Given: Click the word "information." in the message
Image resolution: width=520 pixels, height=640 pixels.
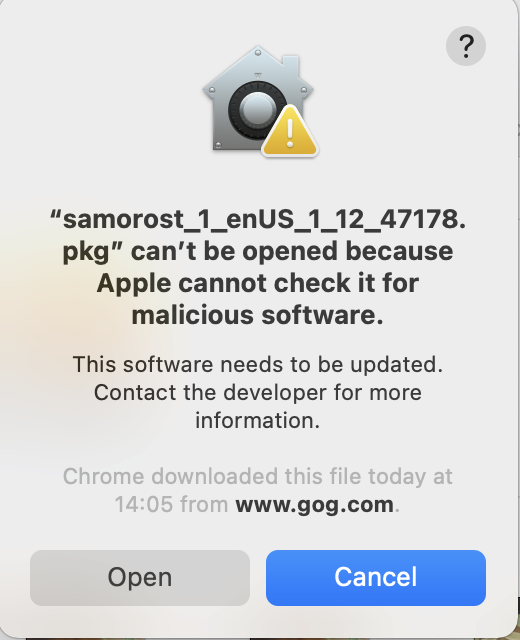Looking at the screenshot, I should [258, 420].
